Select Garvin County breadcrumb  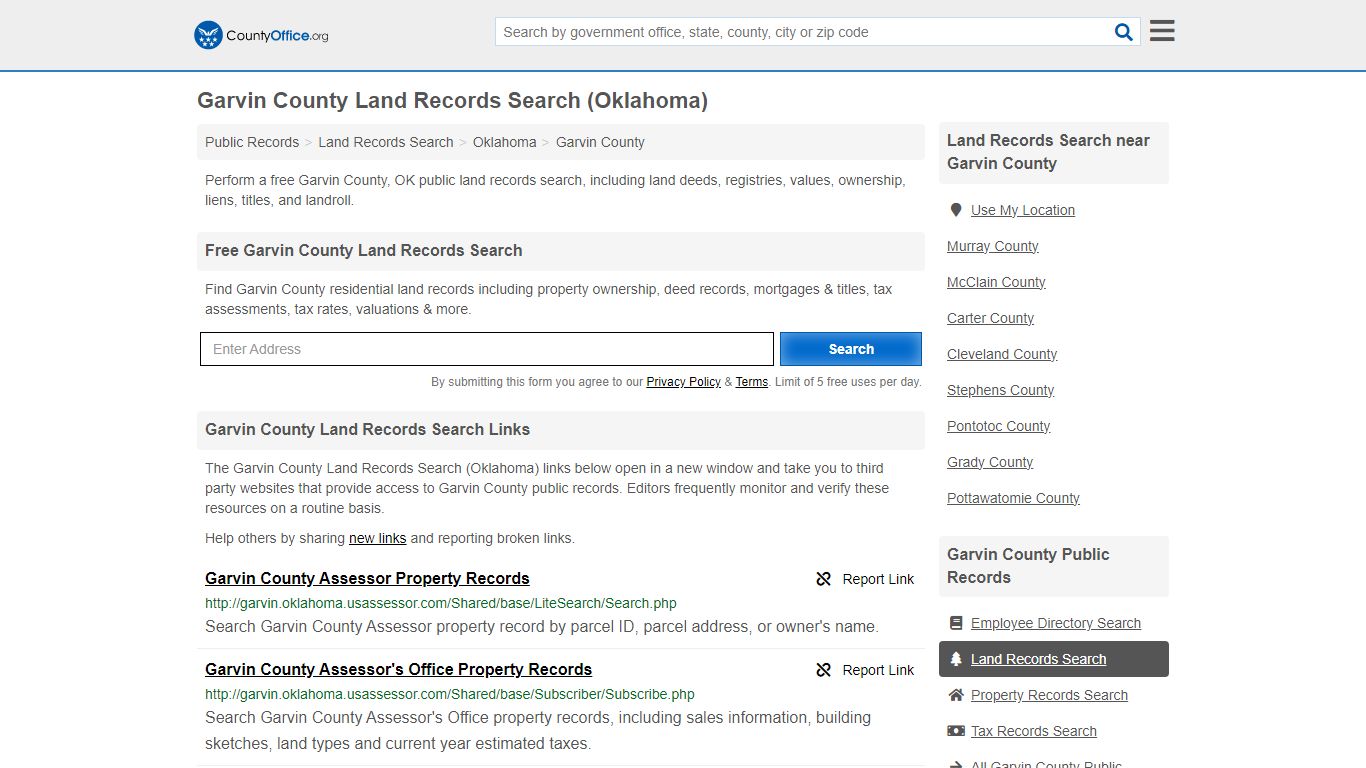pyautogui.click(x=600, y=142)
